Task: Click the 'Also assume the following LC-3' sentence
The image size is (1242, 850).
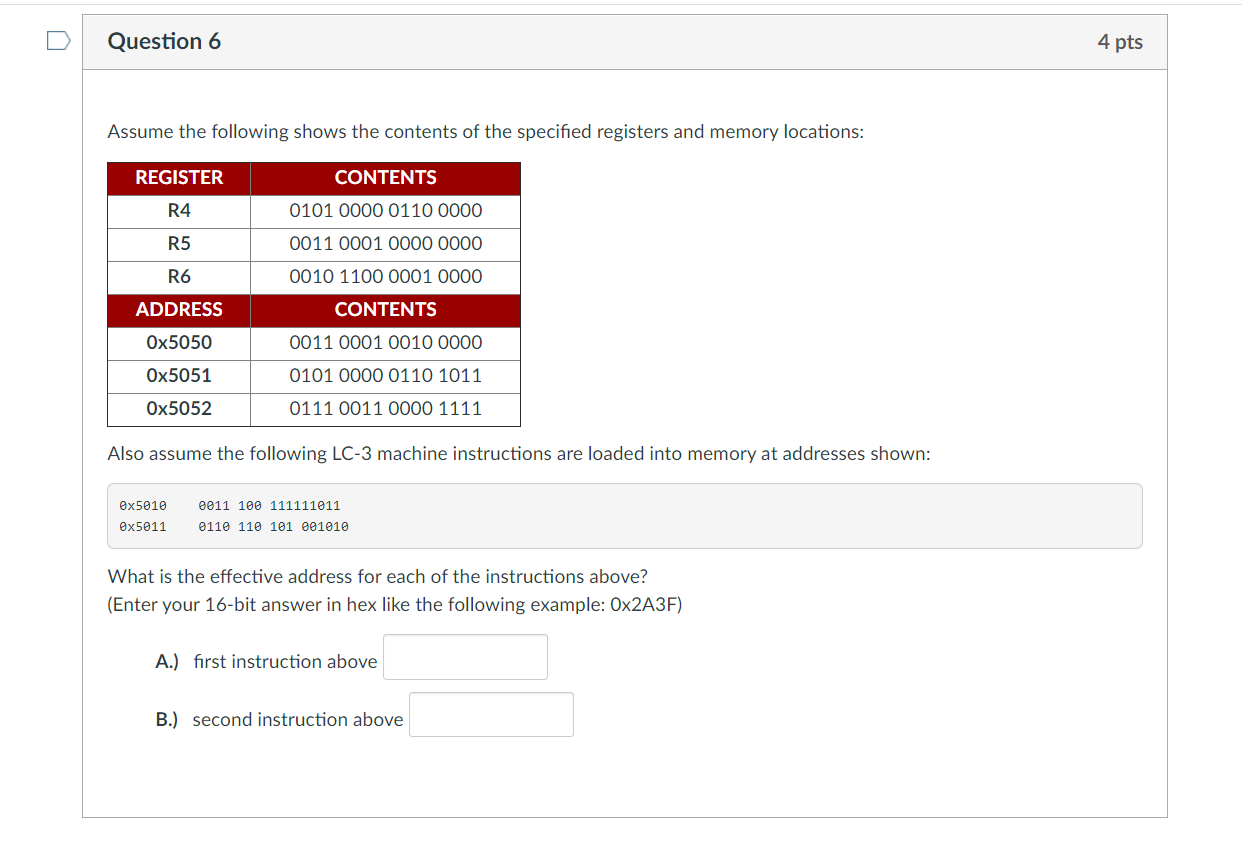Action: pos(519,454)
